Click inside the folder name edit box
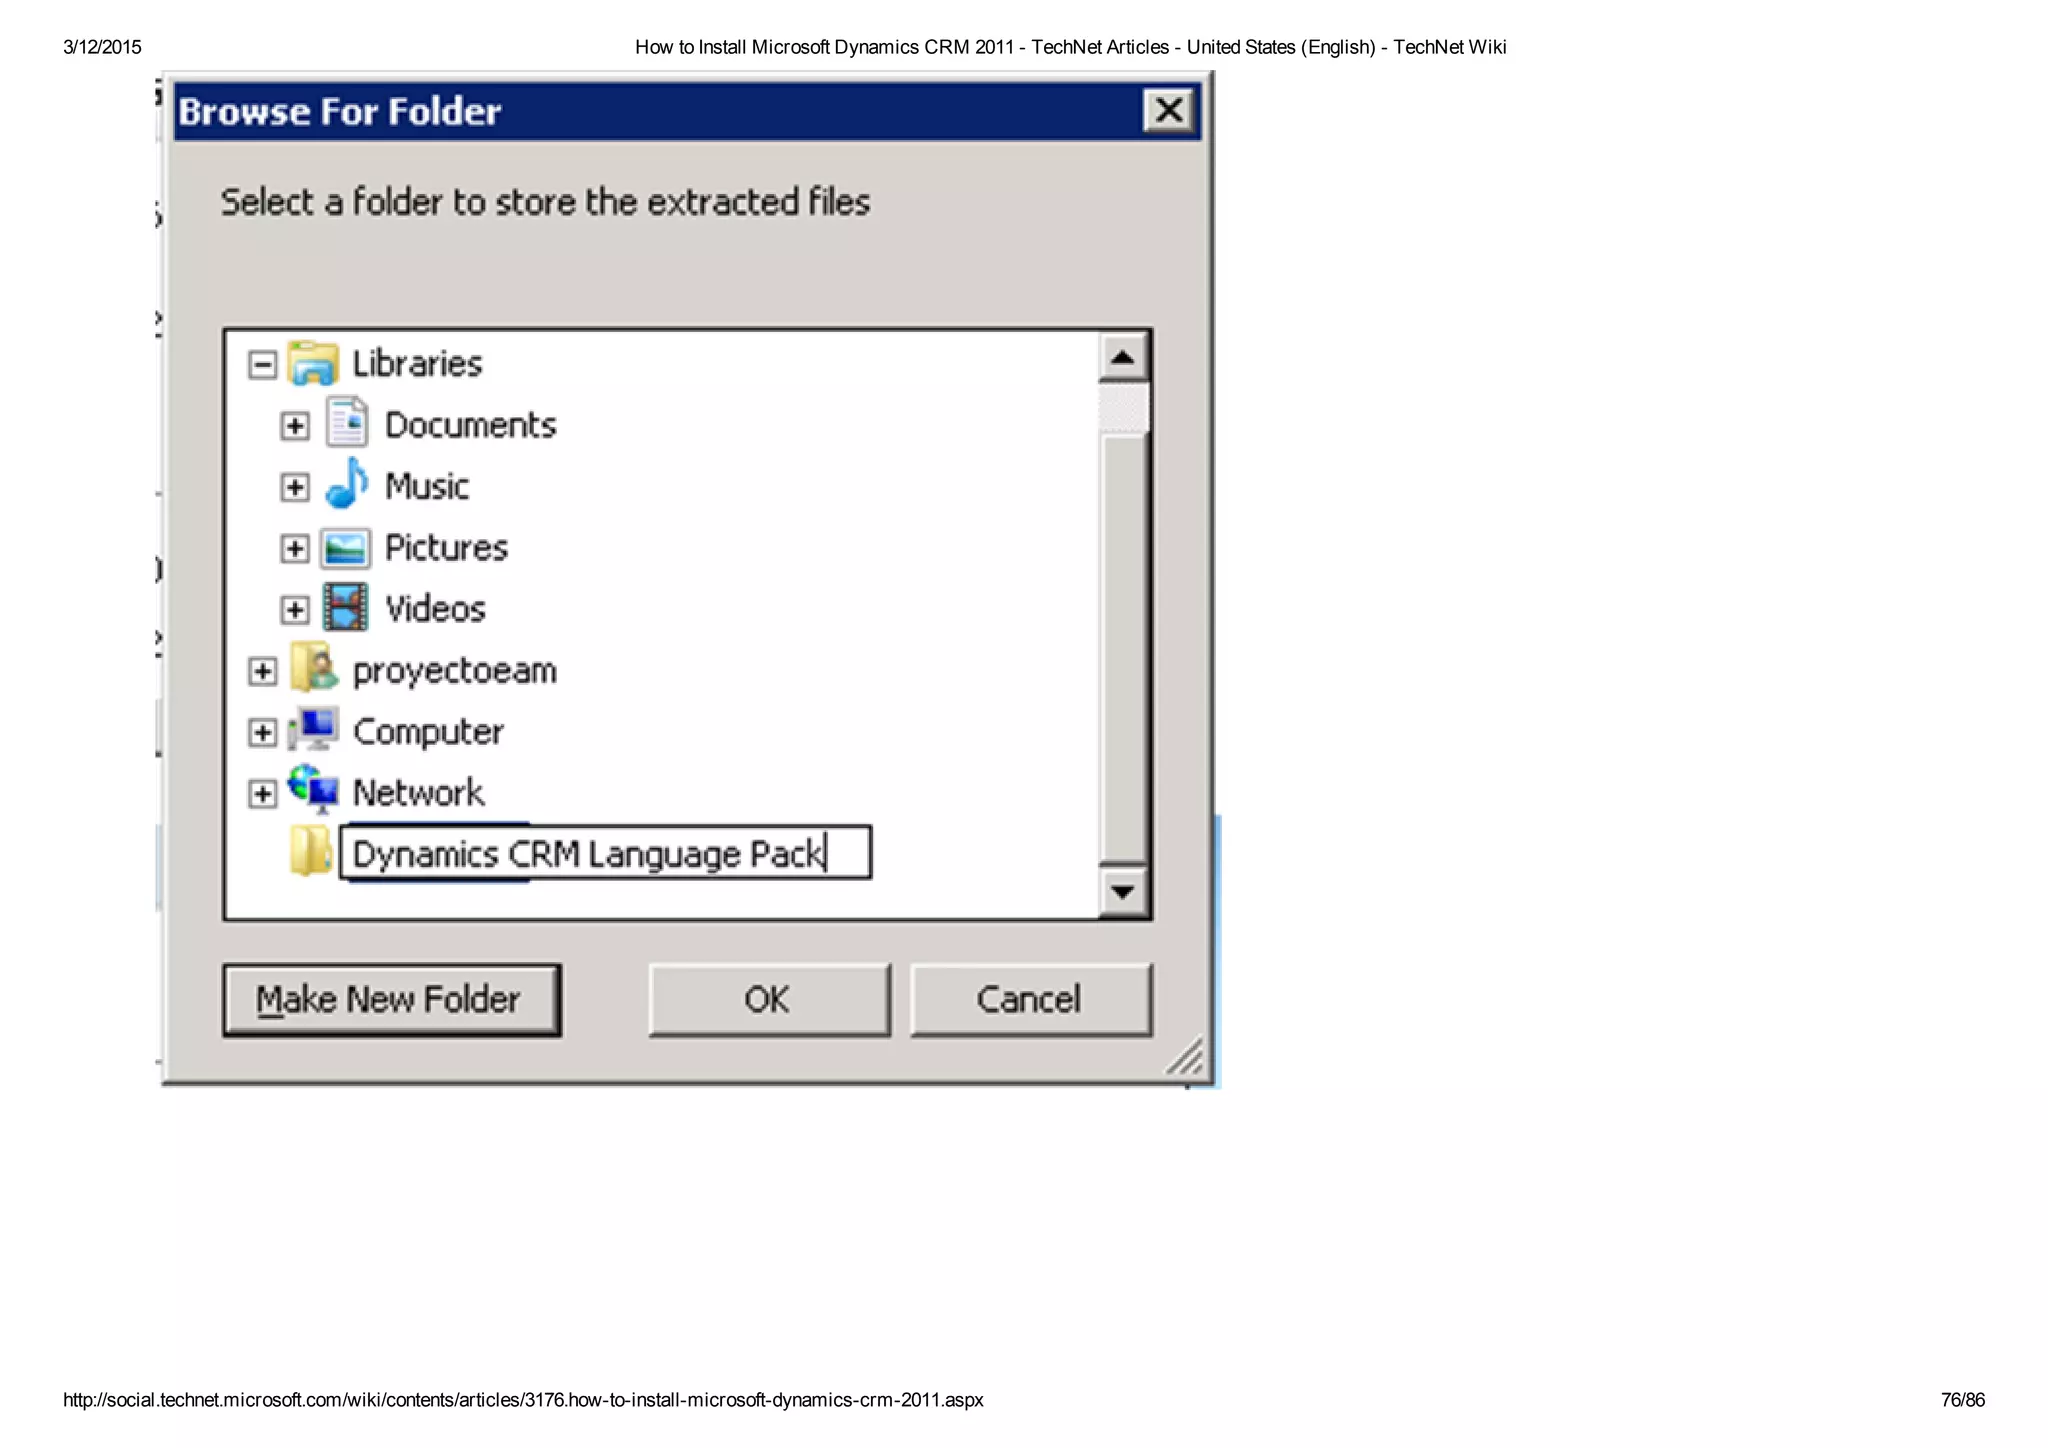 pos(605,853)
